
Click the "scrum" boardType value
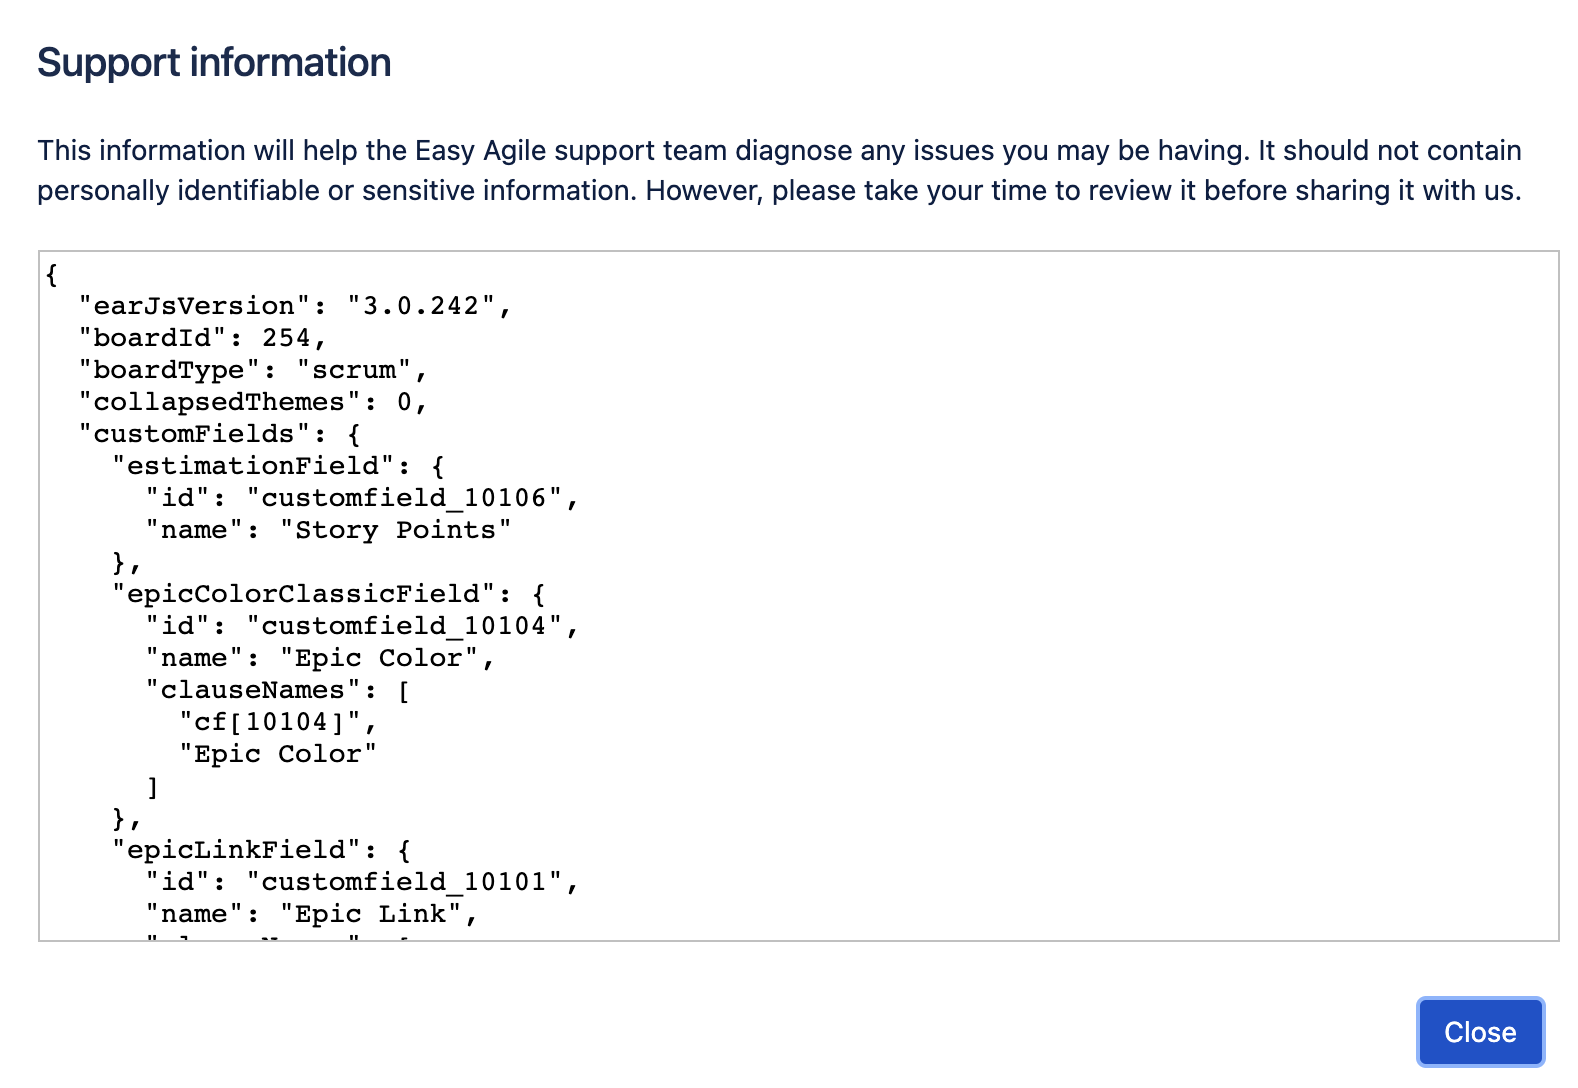click(x=354, y=370)
